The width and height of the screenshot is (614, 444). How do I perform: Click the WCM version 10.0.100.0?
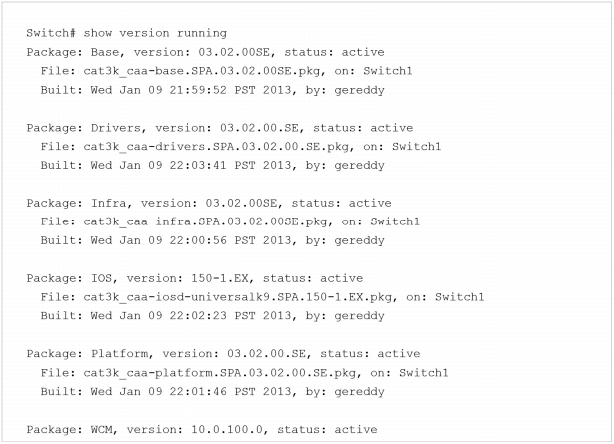point(227,430)
